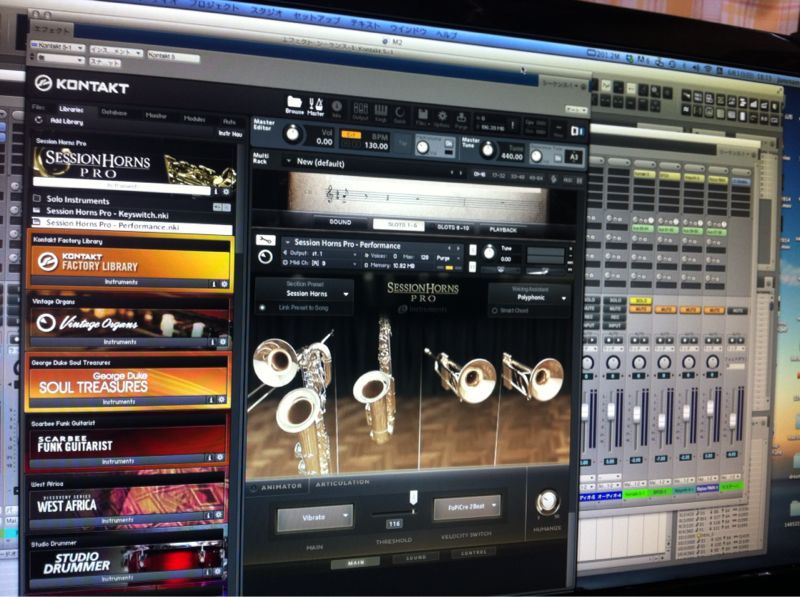This screenshot has width=800, height=597.
Task: Click the instrument header's round logo icon
Action: click(265, 257)
